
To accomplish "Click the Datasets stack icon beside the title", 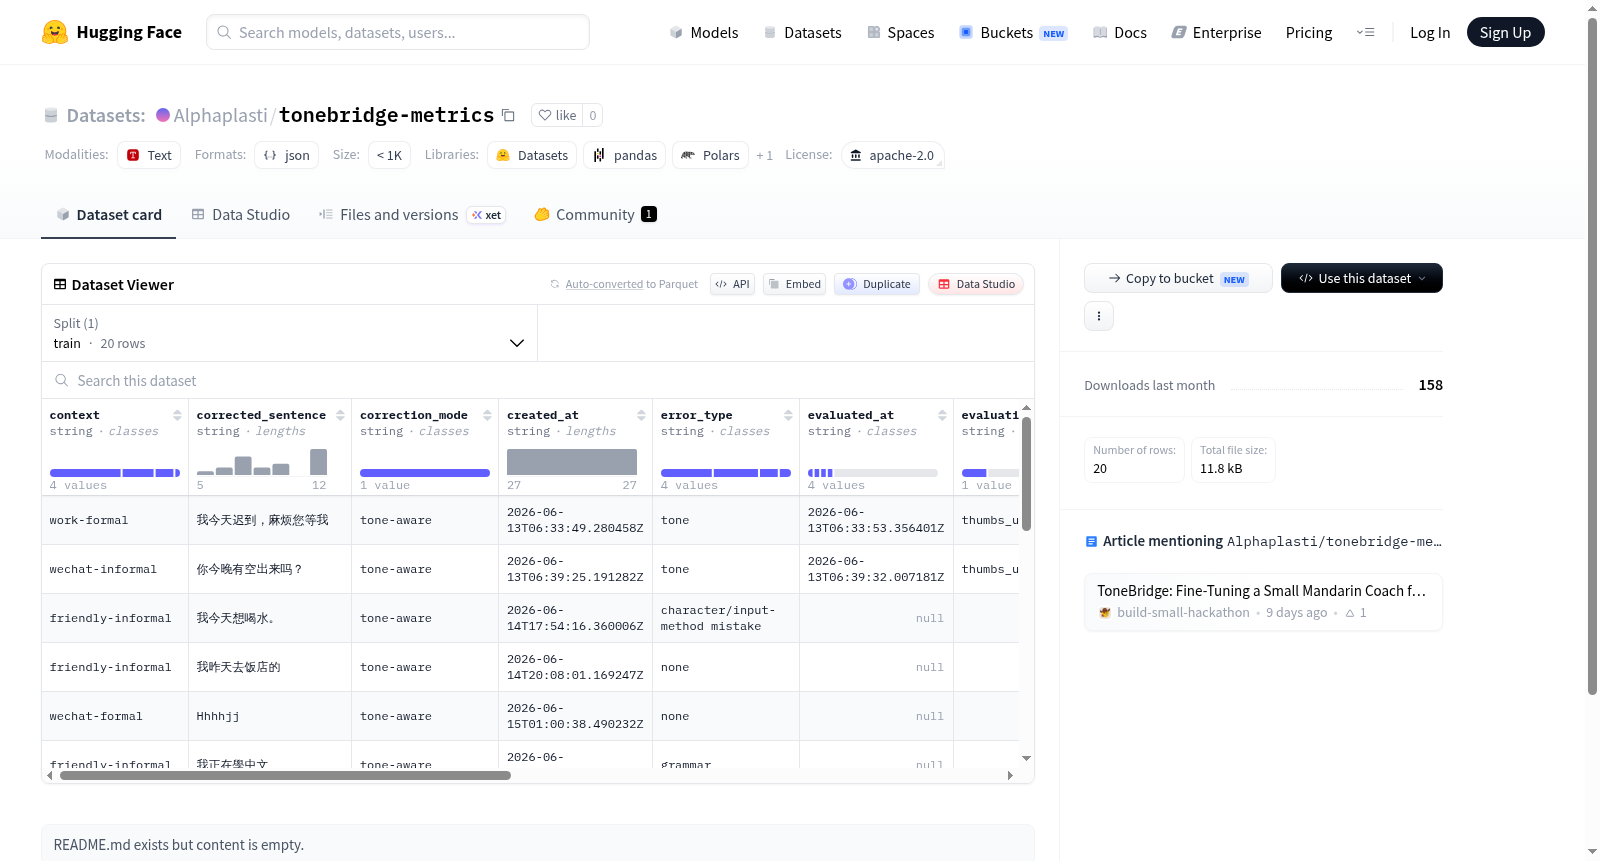I will coord(51,115).
